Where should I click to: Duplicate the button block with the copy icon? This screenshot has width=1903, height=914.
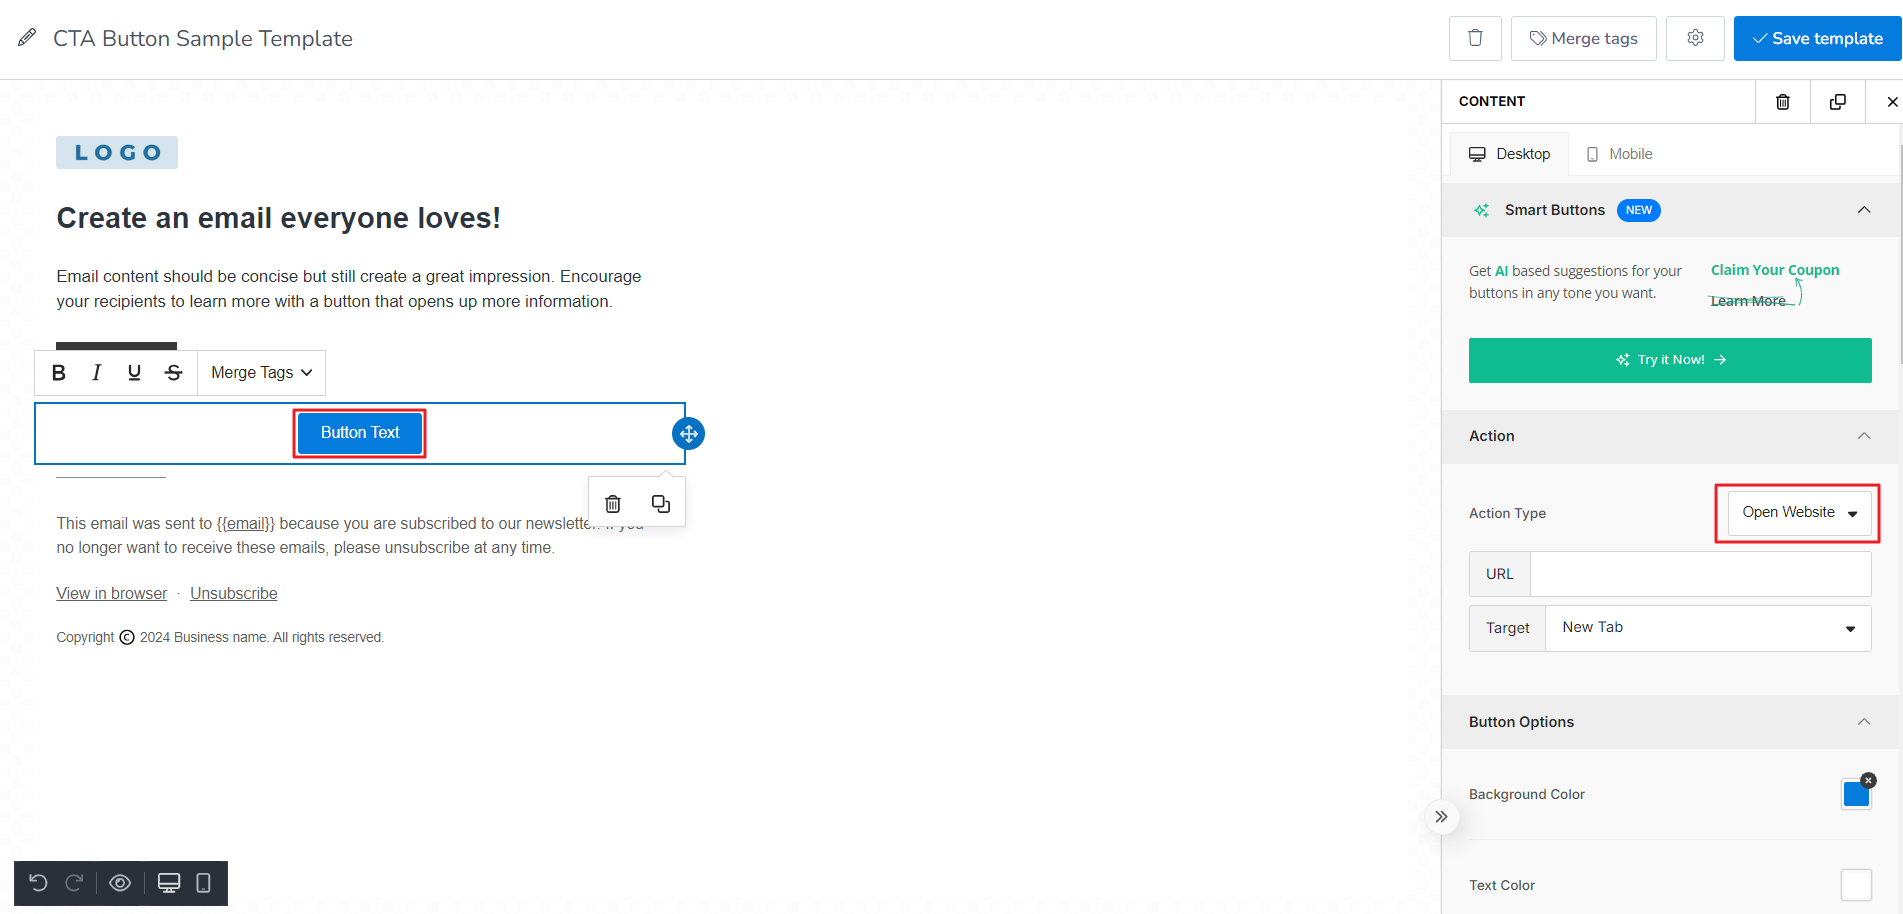click(x=660, y=503)
